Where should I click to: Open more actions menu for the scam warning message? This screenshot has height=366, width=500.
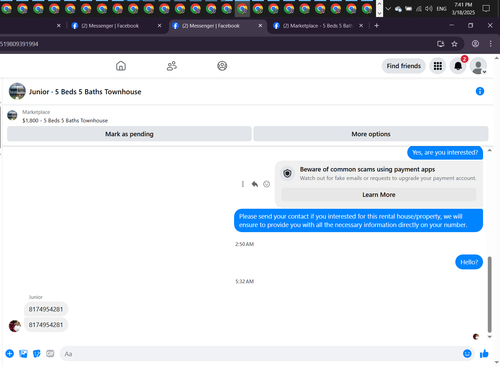tap(243, 184)
